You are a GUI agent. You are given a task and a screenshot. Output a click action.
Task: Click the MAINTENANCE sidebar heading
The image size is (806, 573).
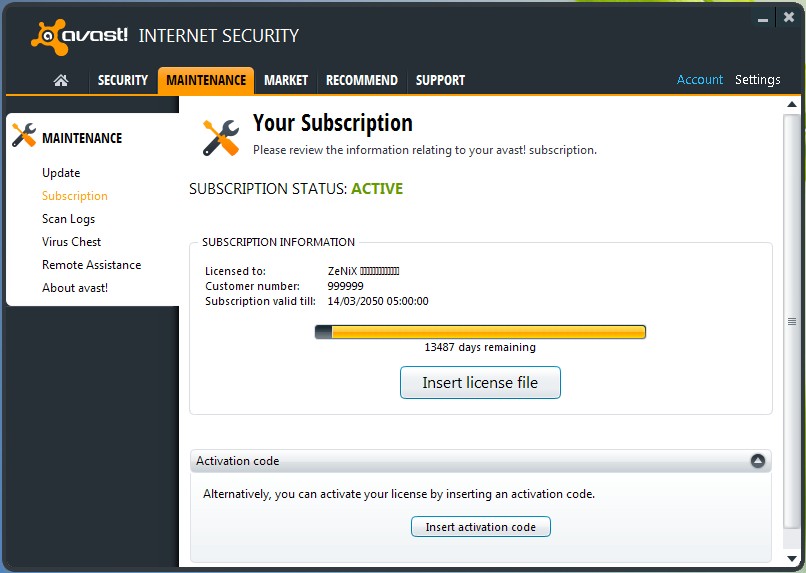point(82,138)
